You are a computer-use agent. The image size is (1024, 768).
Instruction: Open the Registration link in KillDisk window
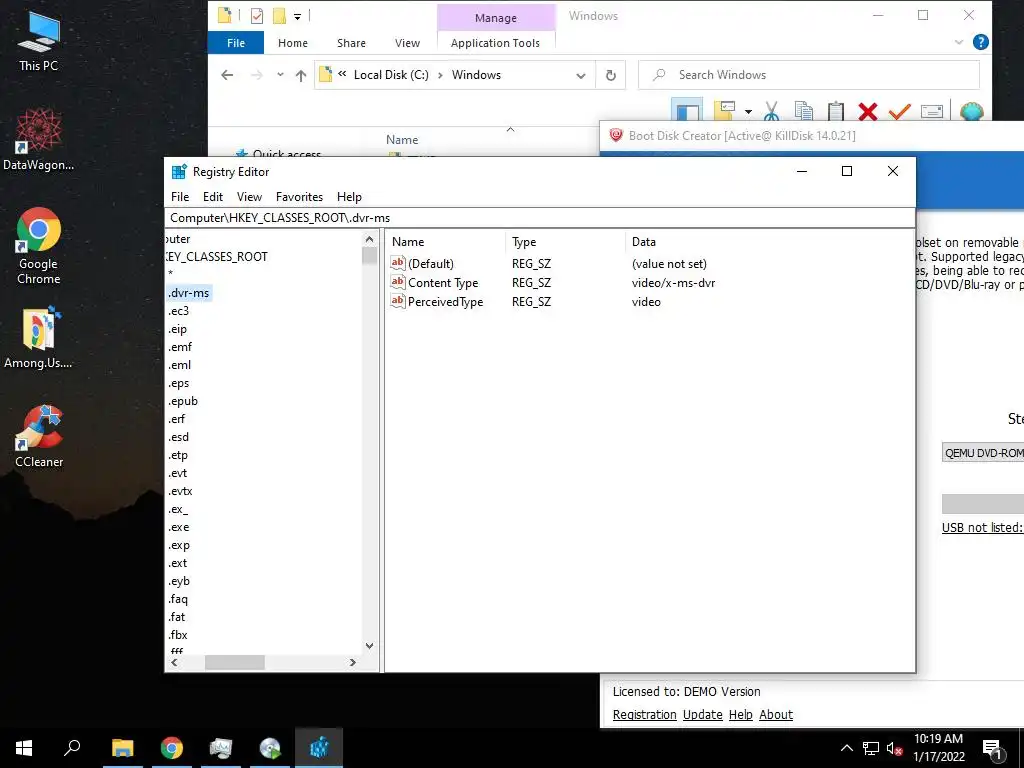[x=645, y=714]
